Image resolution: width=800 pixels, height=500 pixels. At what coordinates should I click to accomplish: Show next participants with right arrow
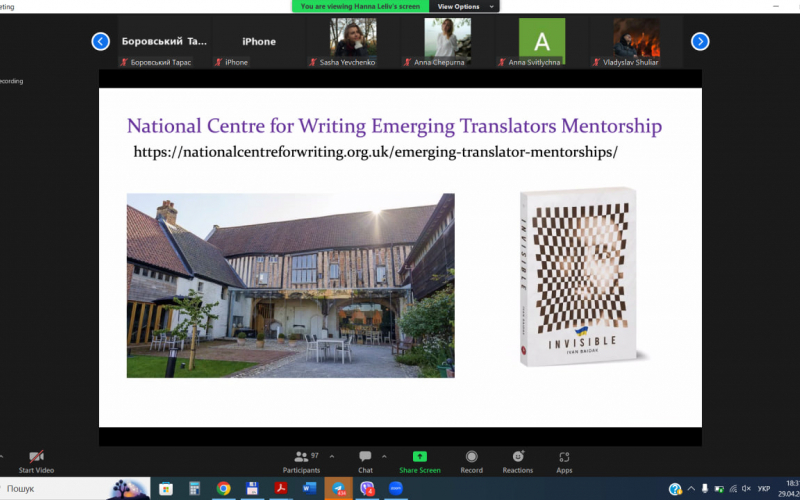click(700, 41)
